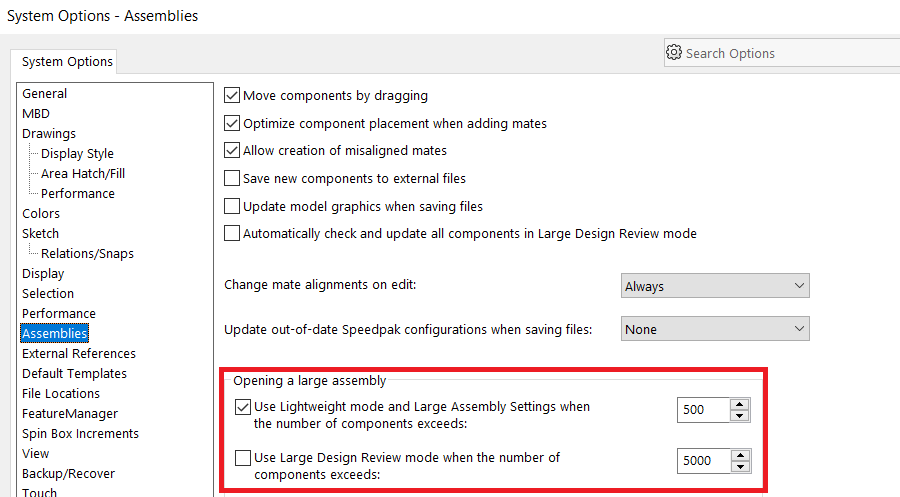Decrease the Large Design Review threshold
900x497 pixels.
click(x=740, y=467)
